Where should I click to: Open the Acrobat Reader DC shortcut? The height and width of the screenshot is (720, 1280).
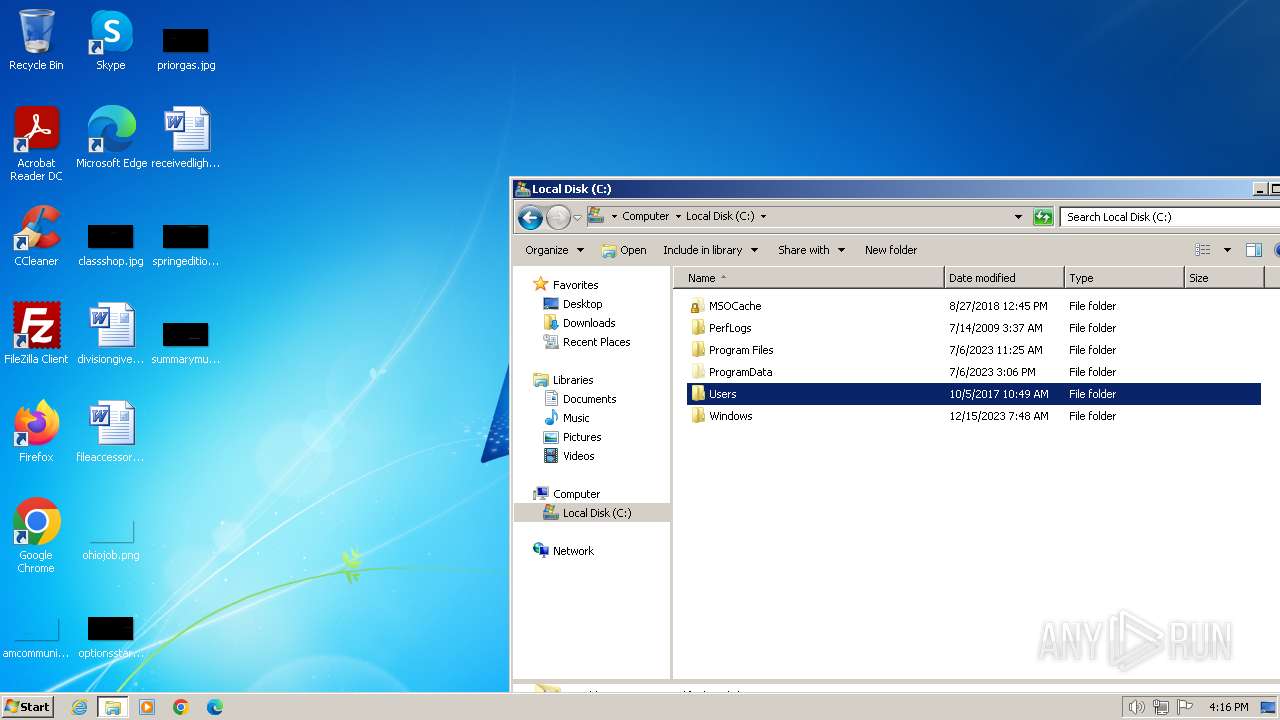coord(36,144)
